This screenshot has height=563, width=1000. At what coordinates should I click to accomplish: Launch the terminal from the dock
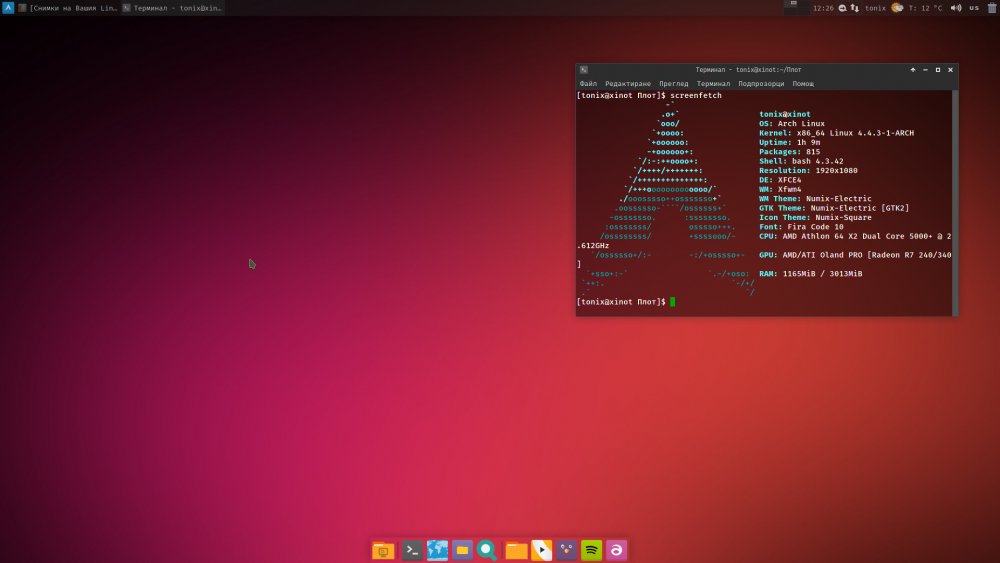pyautogui.click(x=412, y=550)
